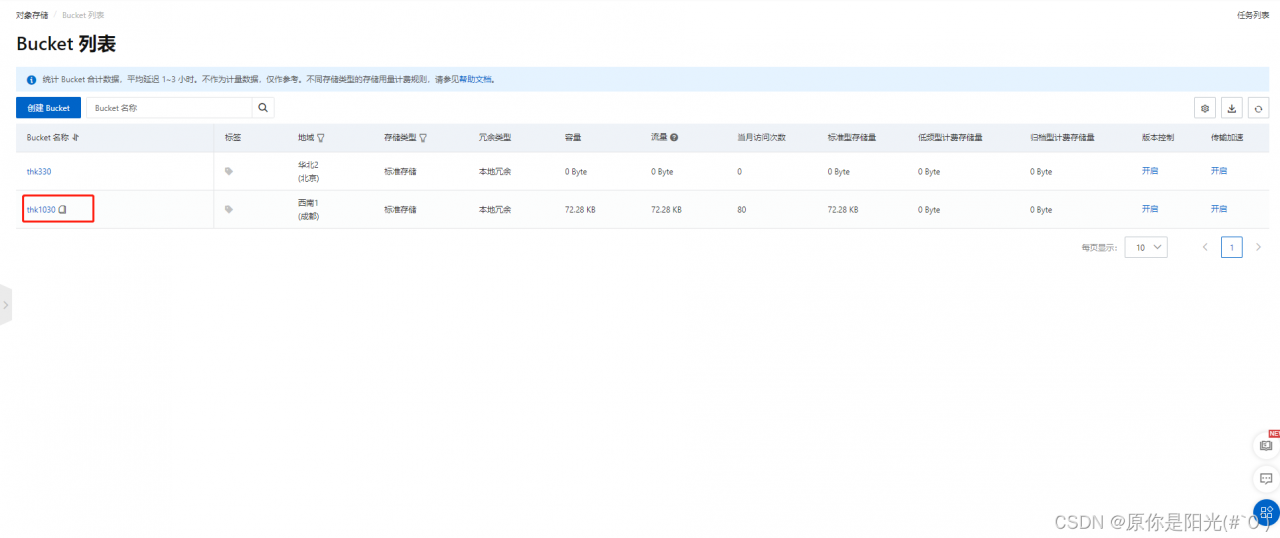
Task: Click the 帮助文档 help link
Action: [x=476, y=79]
